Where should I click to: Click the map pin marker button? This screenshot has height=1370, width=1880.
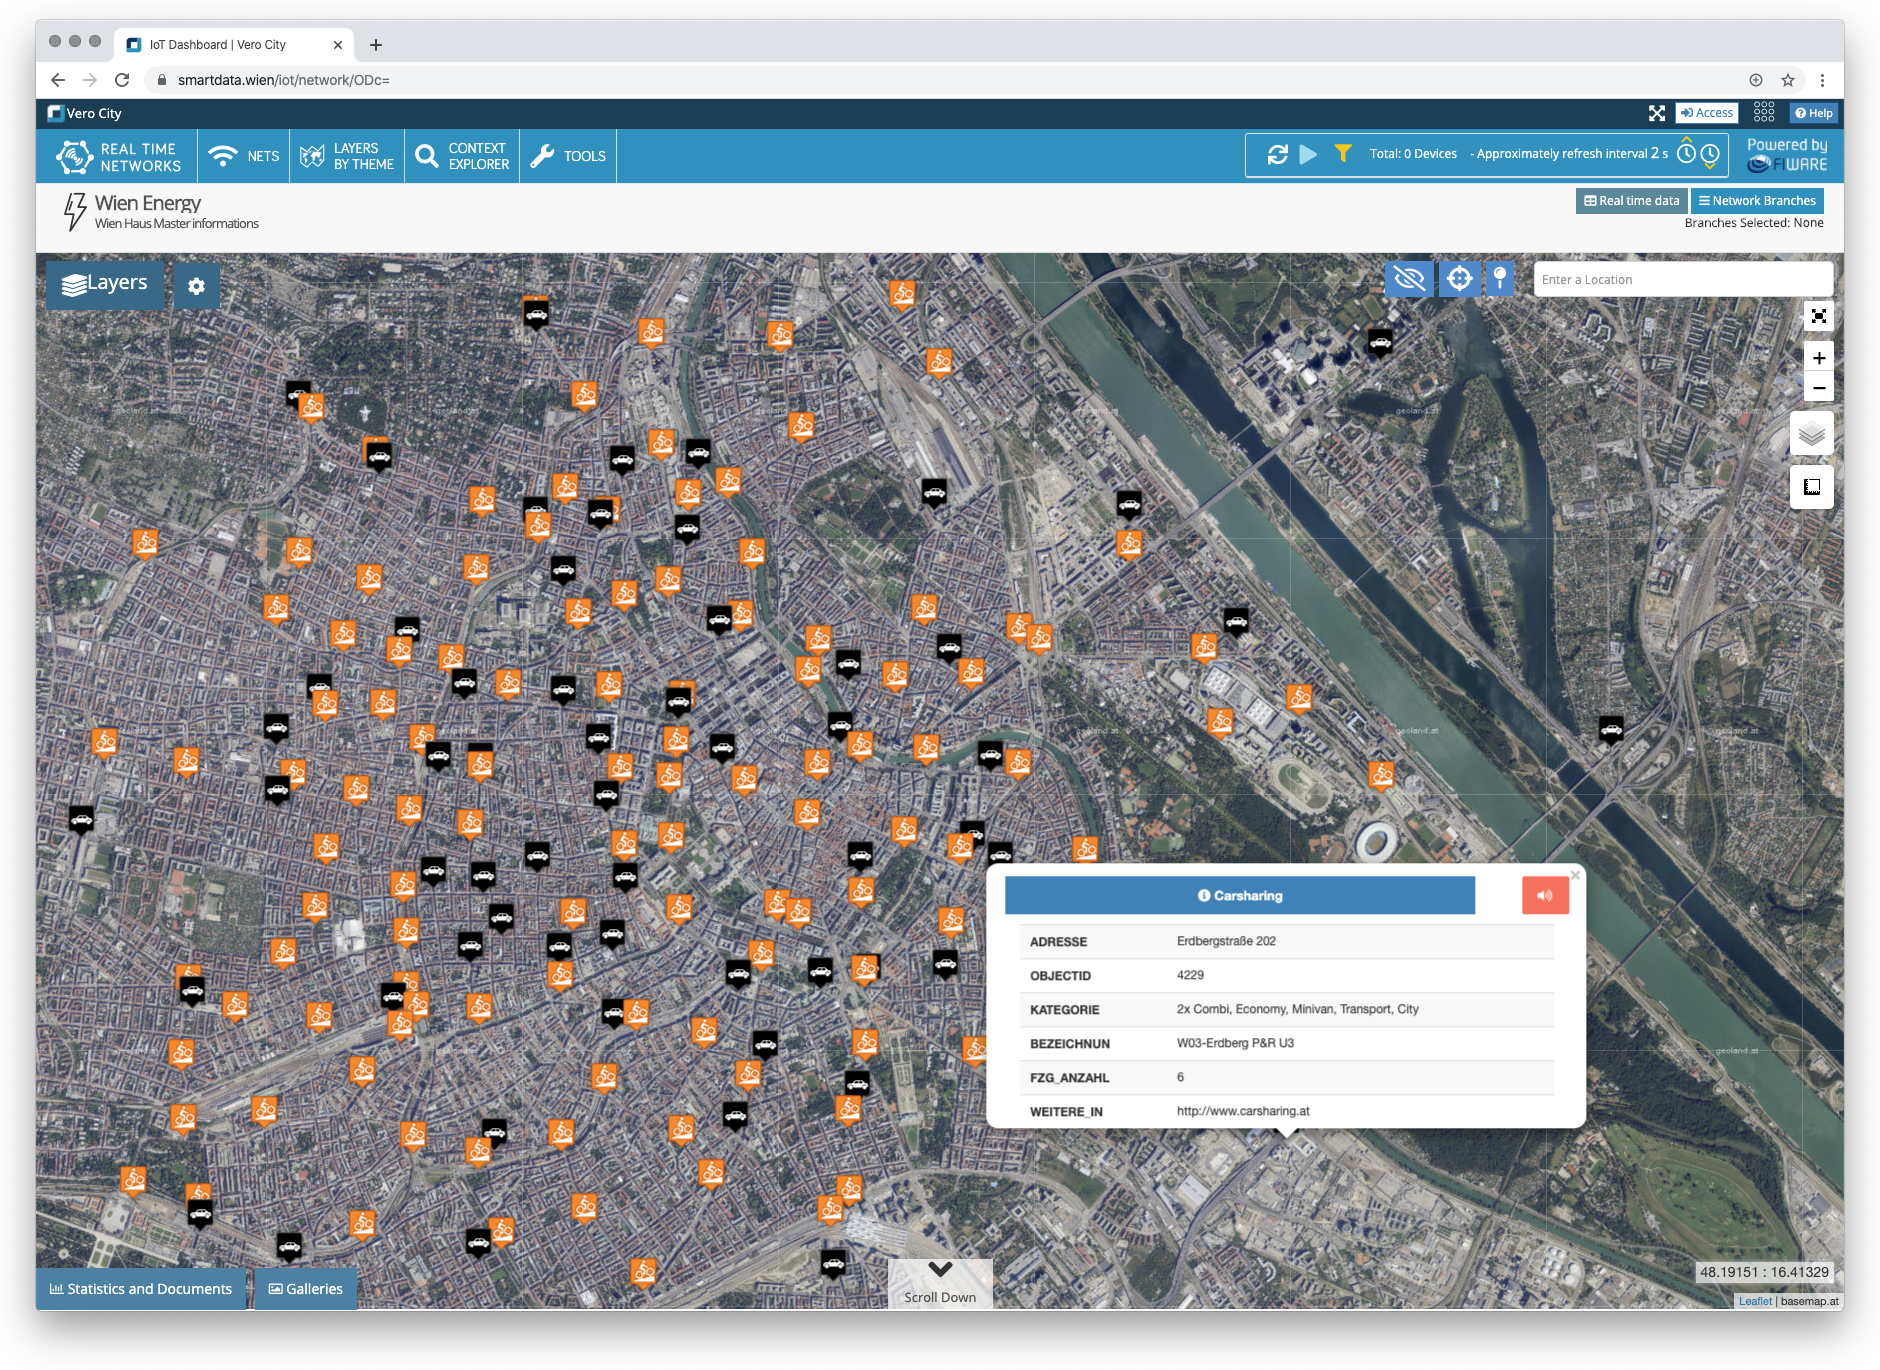coord(1500,278)
